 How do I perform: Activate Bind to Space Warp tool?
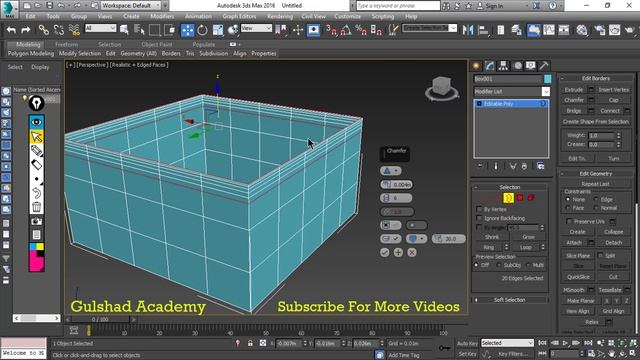(74, 29)
